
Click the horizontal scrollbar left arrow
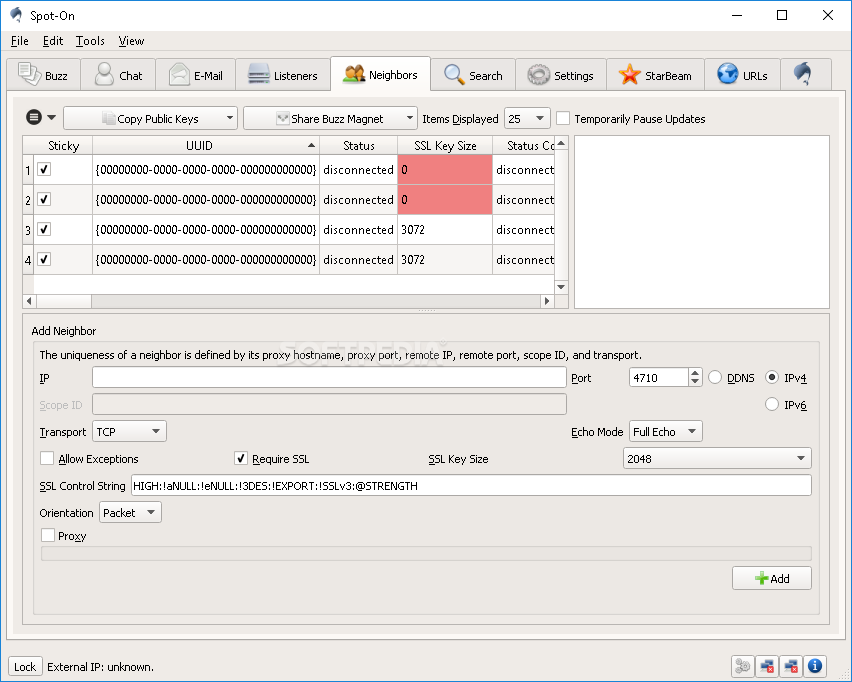29,301
